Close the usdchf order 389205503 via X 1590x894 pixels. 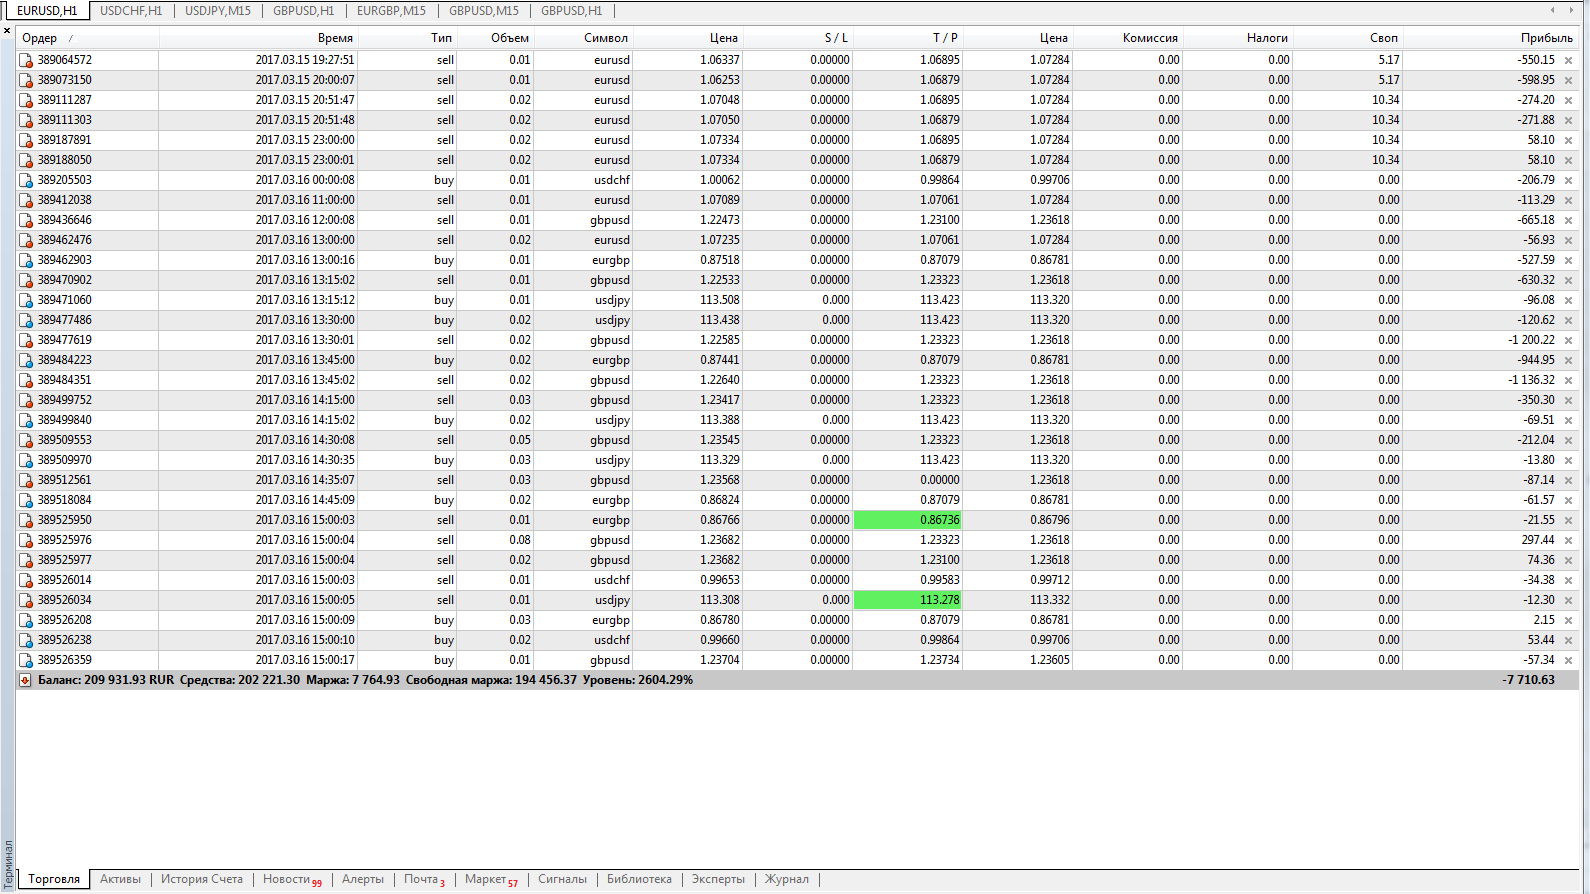pos(1568,181)
